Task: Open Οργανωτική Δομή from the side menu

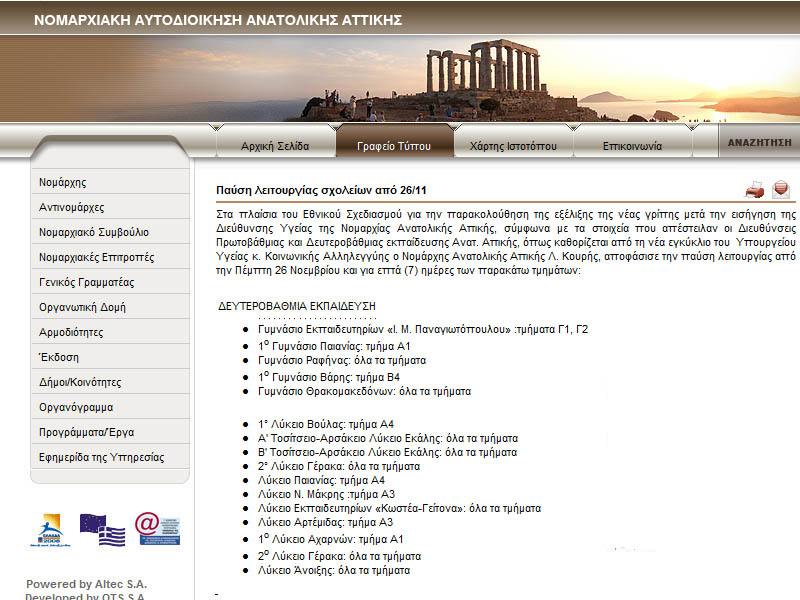Action: 110,307
